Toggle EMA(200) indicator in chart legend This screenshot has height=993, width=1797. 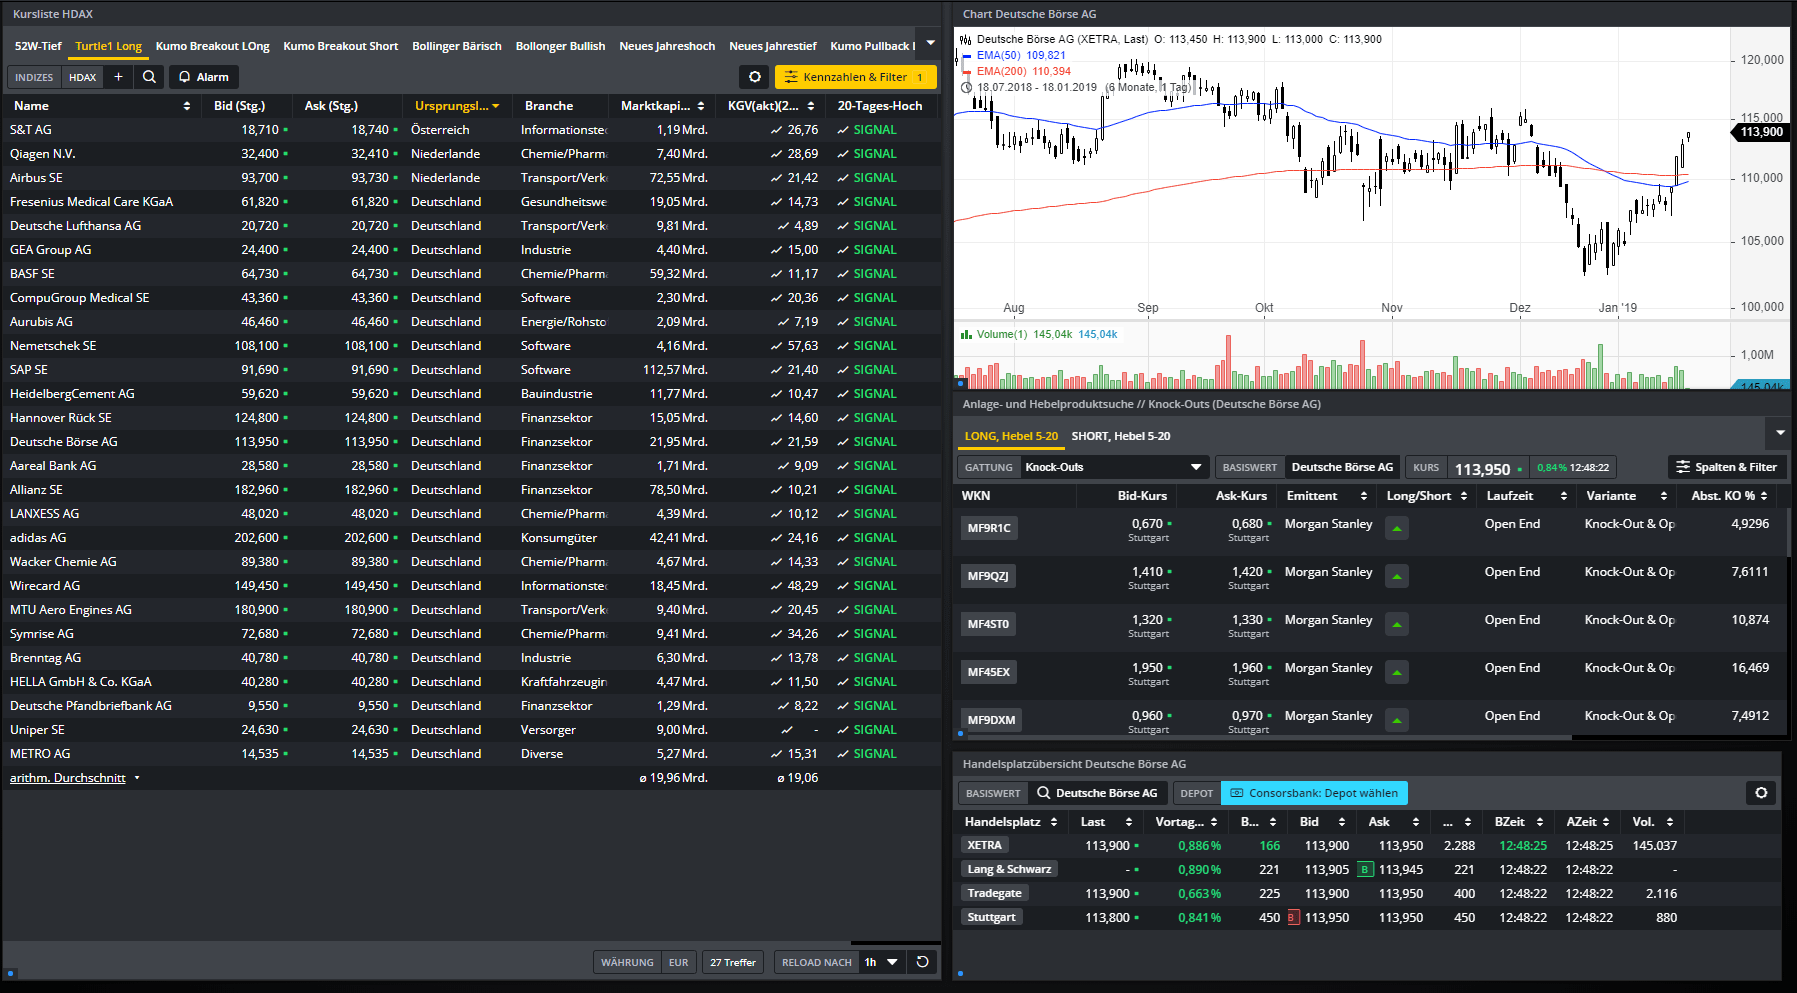coord(1023,72)
